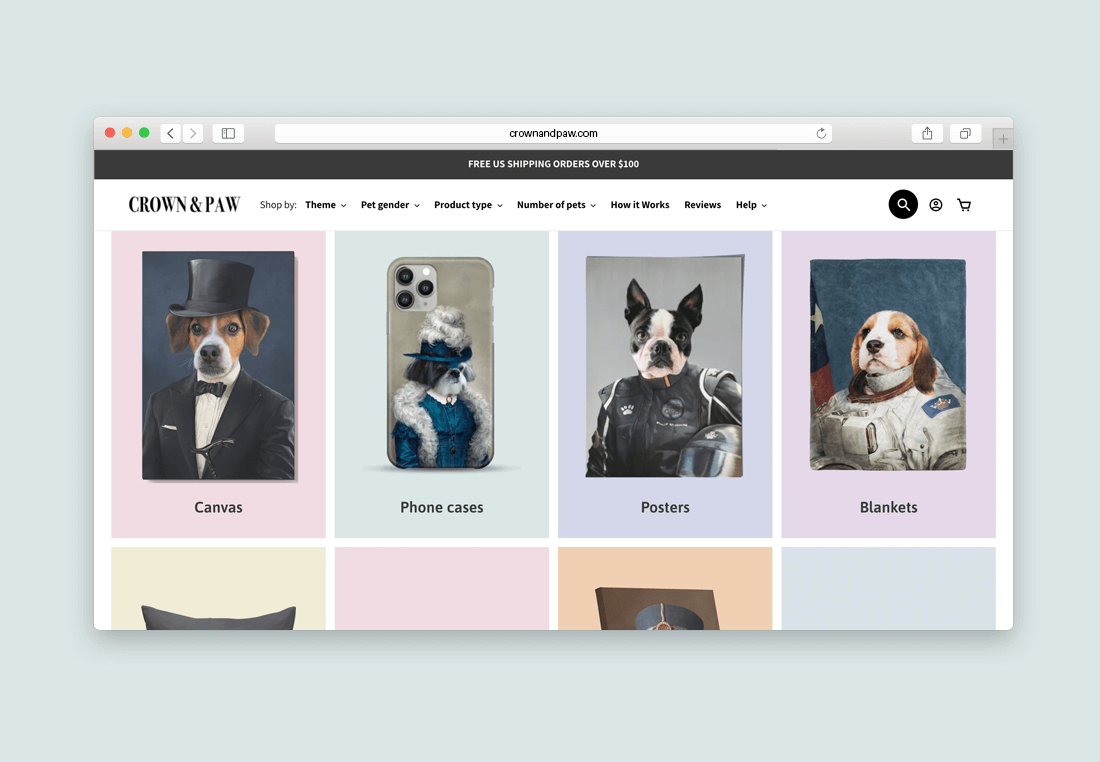1100x762 pixels.
Task: Go forward with the browser forward arrow
Action: click(193, 133)
